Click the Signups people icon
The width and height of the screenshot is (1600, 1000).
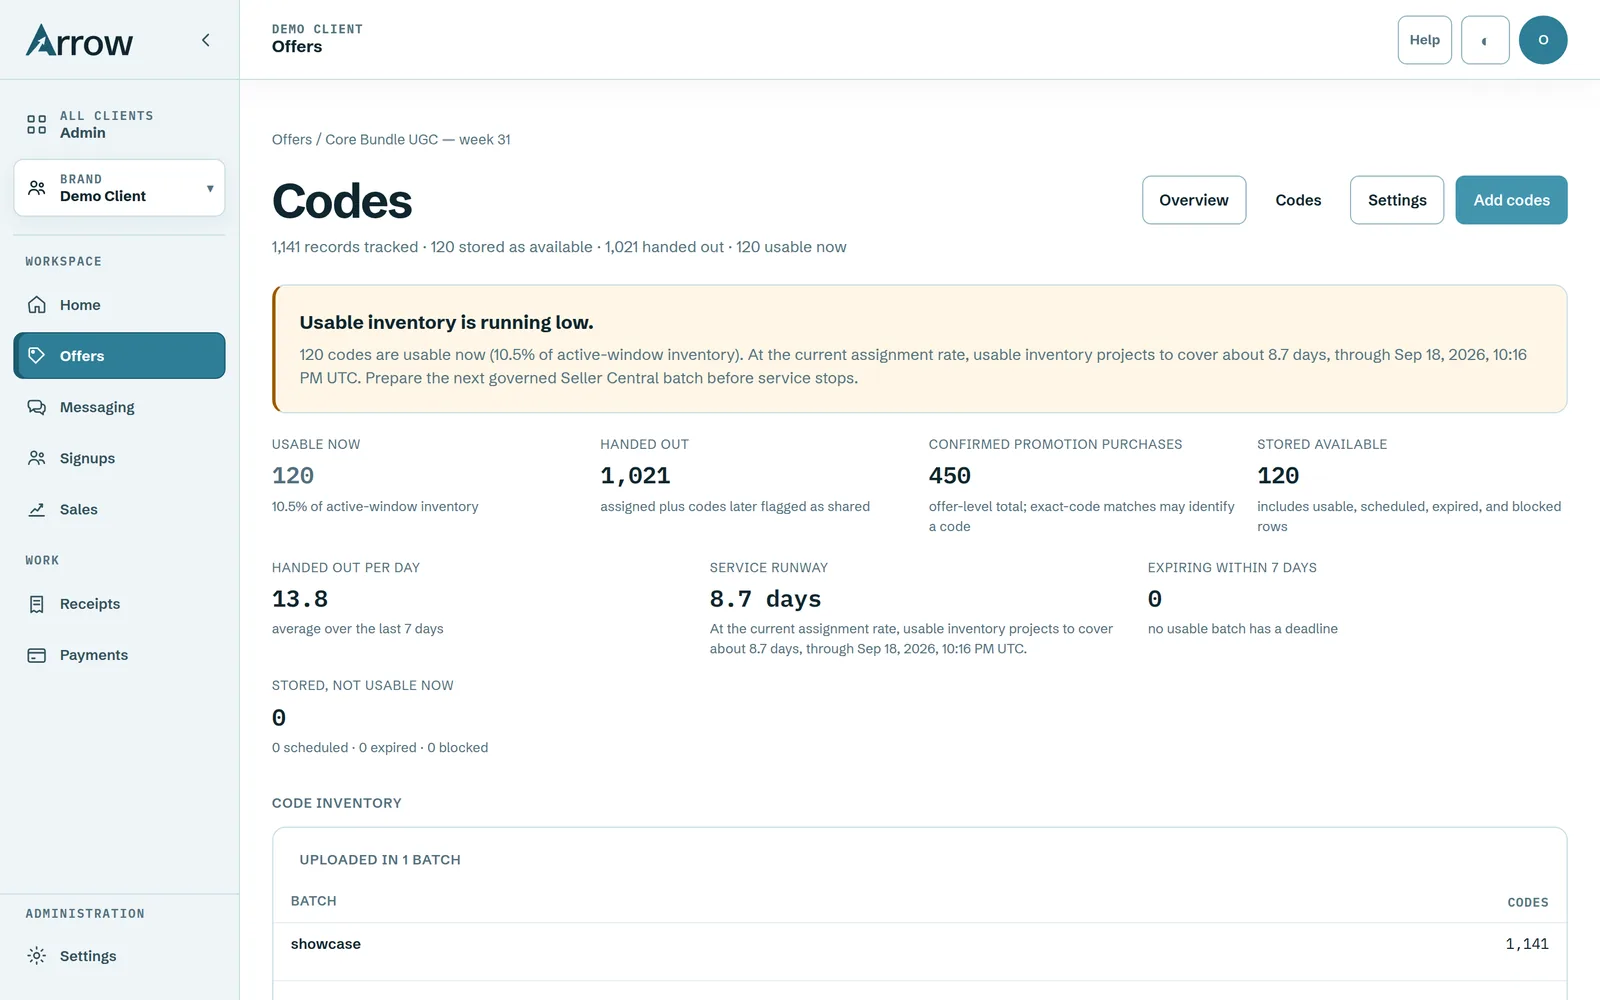click(37, 458)
